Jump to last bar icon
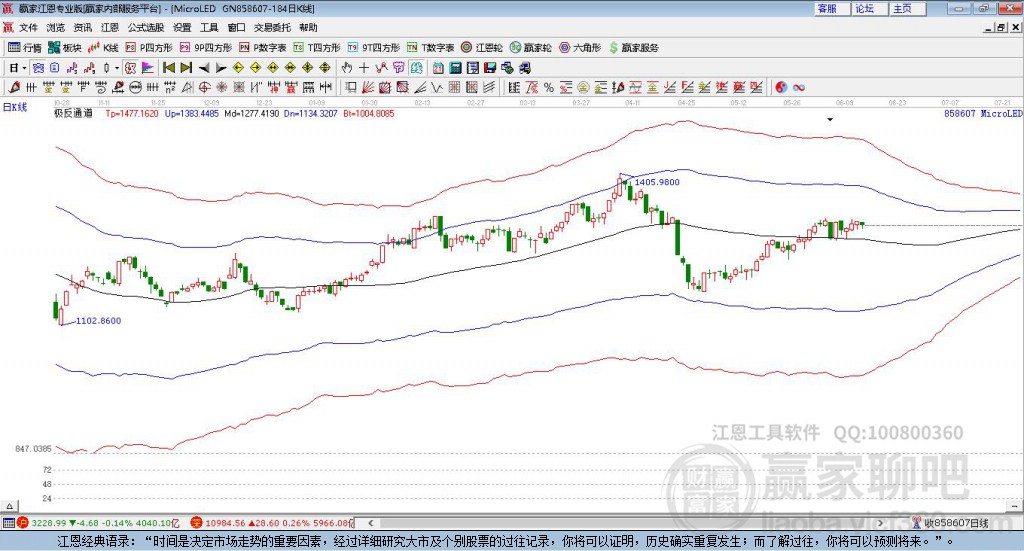 coord(186,68)
